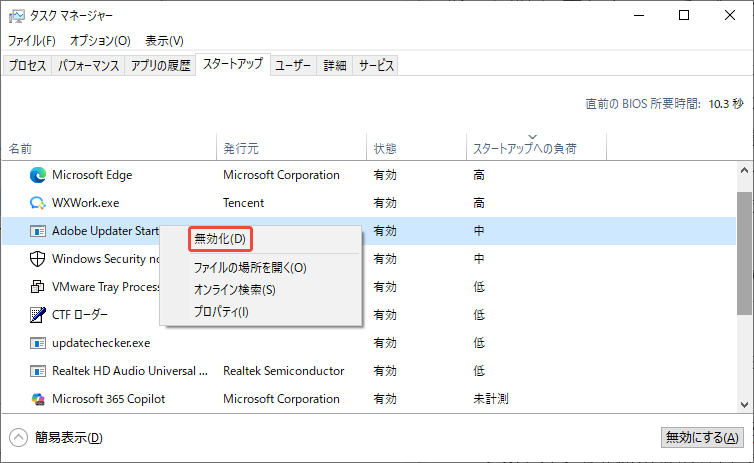Switch to the ユーザー tab

coord(293,65)
